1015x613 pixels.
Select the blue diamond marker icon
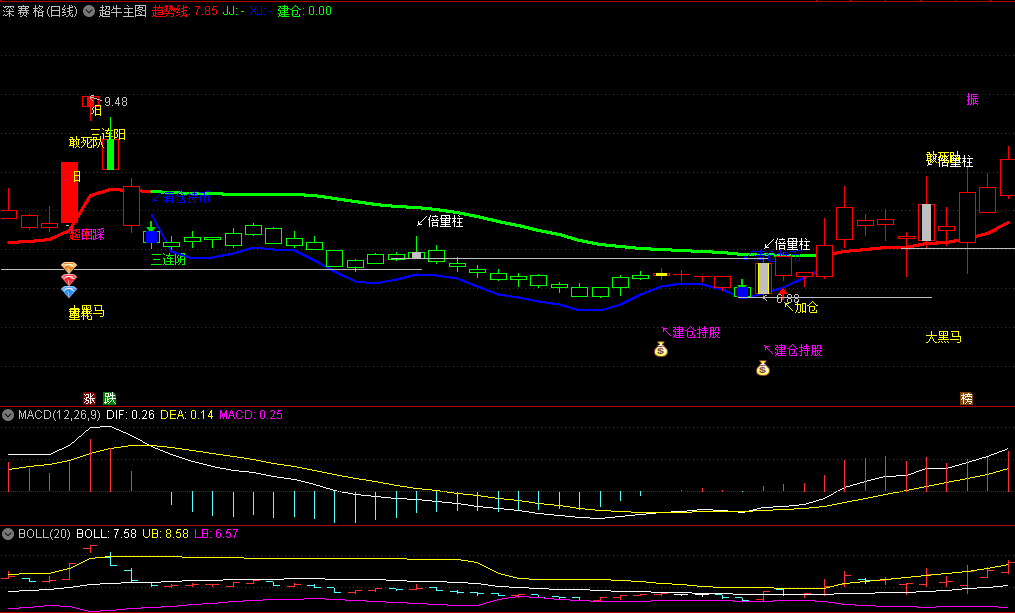(69, 291)
